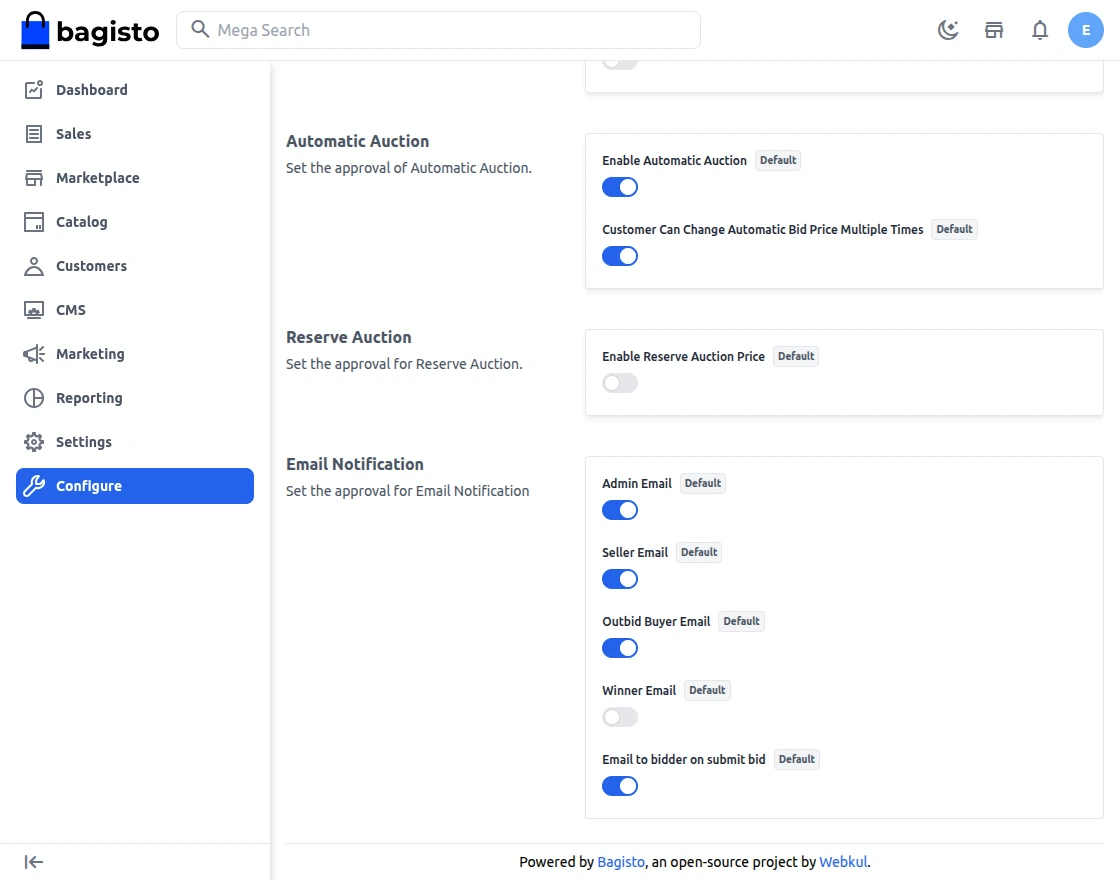Open the Catalog menu item
The image size is (1120, 880).
click(134, 222)
